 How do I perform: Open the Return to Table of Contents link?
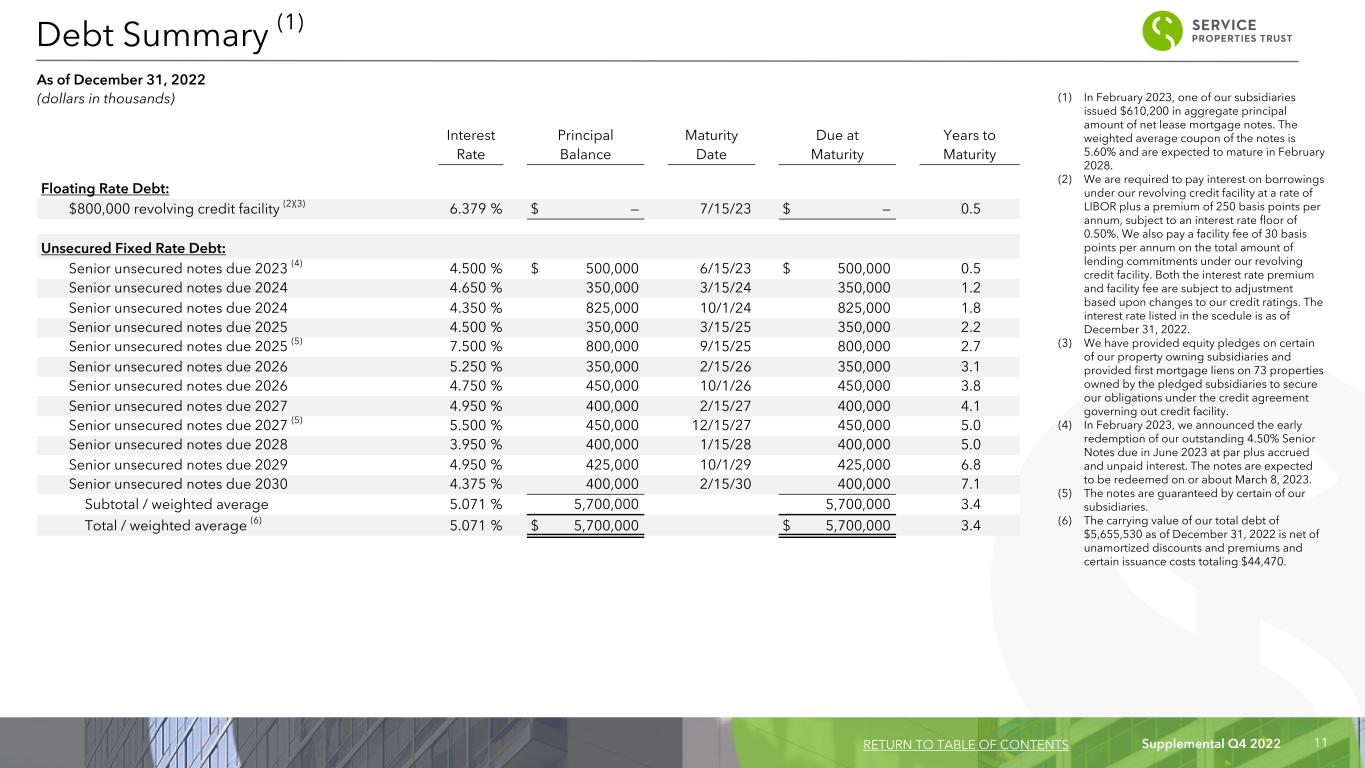964,744
